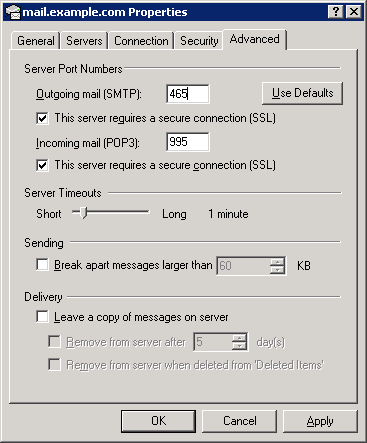
Task: Click days spinner up arrow
Action: click(239, 338)
